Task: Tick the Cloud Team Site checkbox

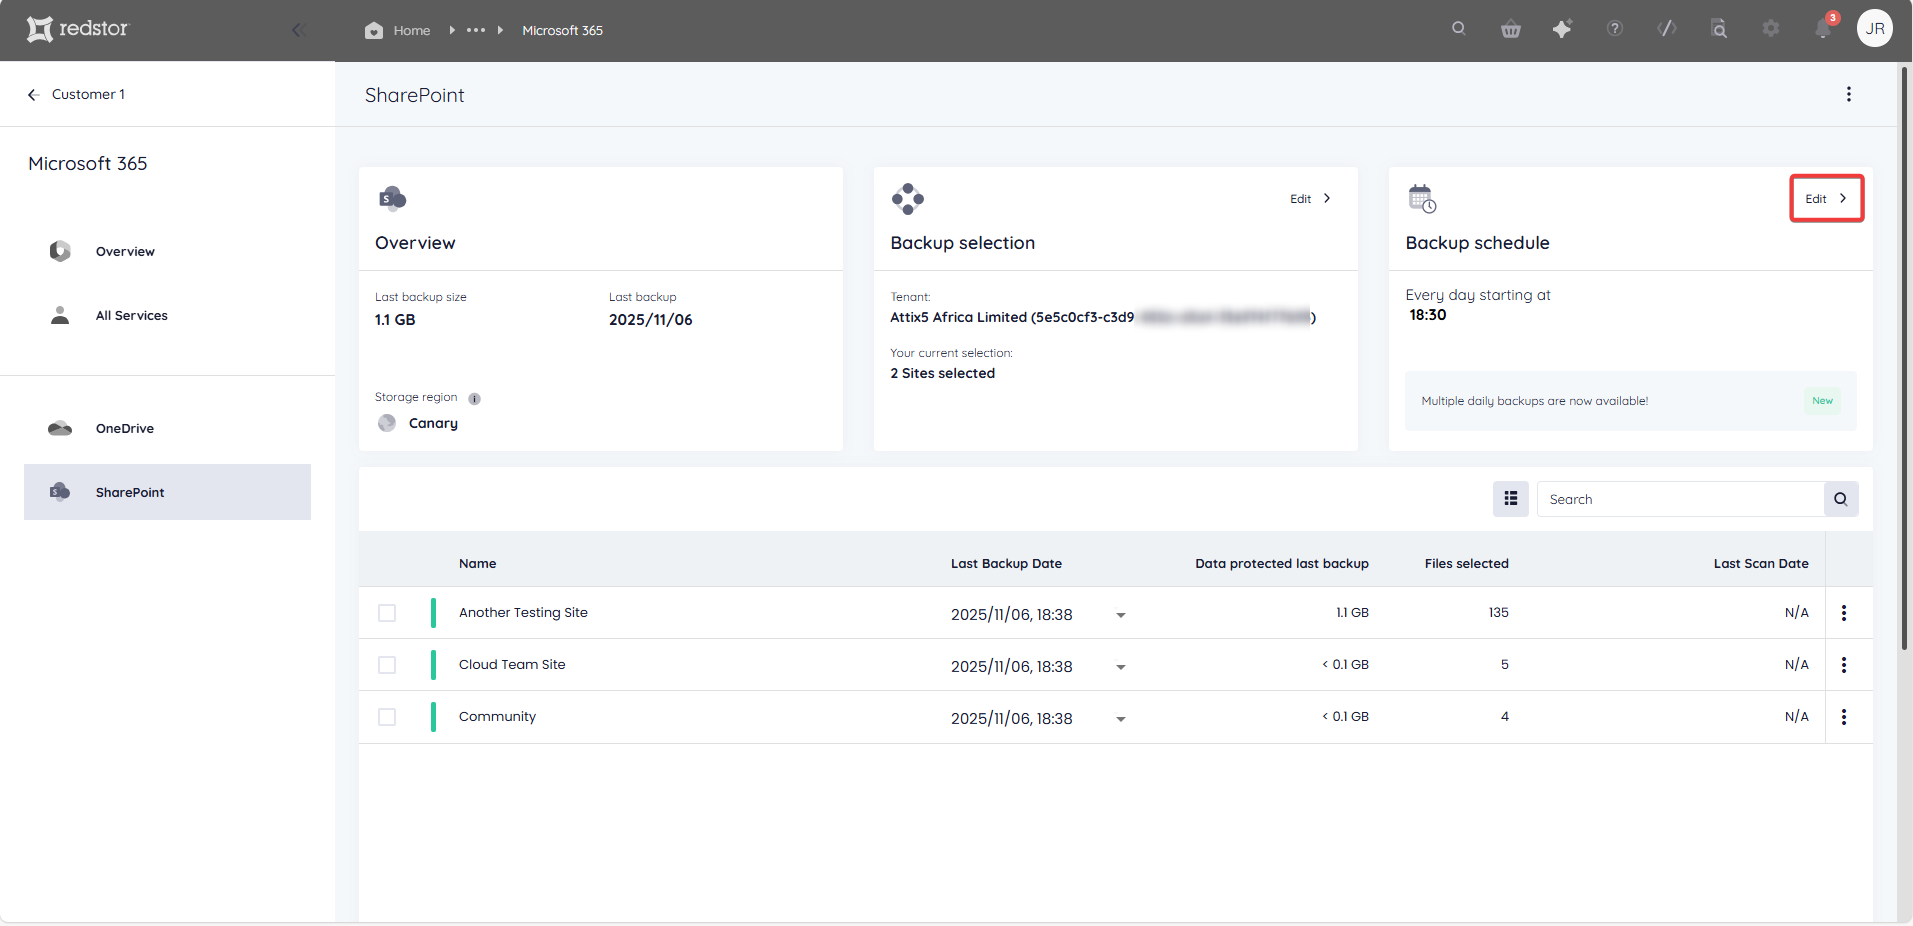Action: pyautogui.click(x=387, y=665)
